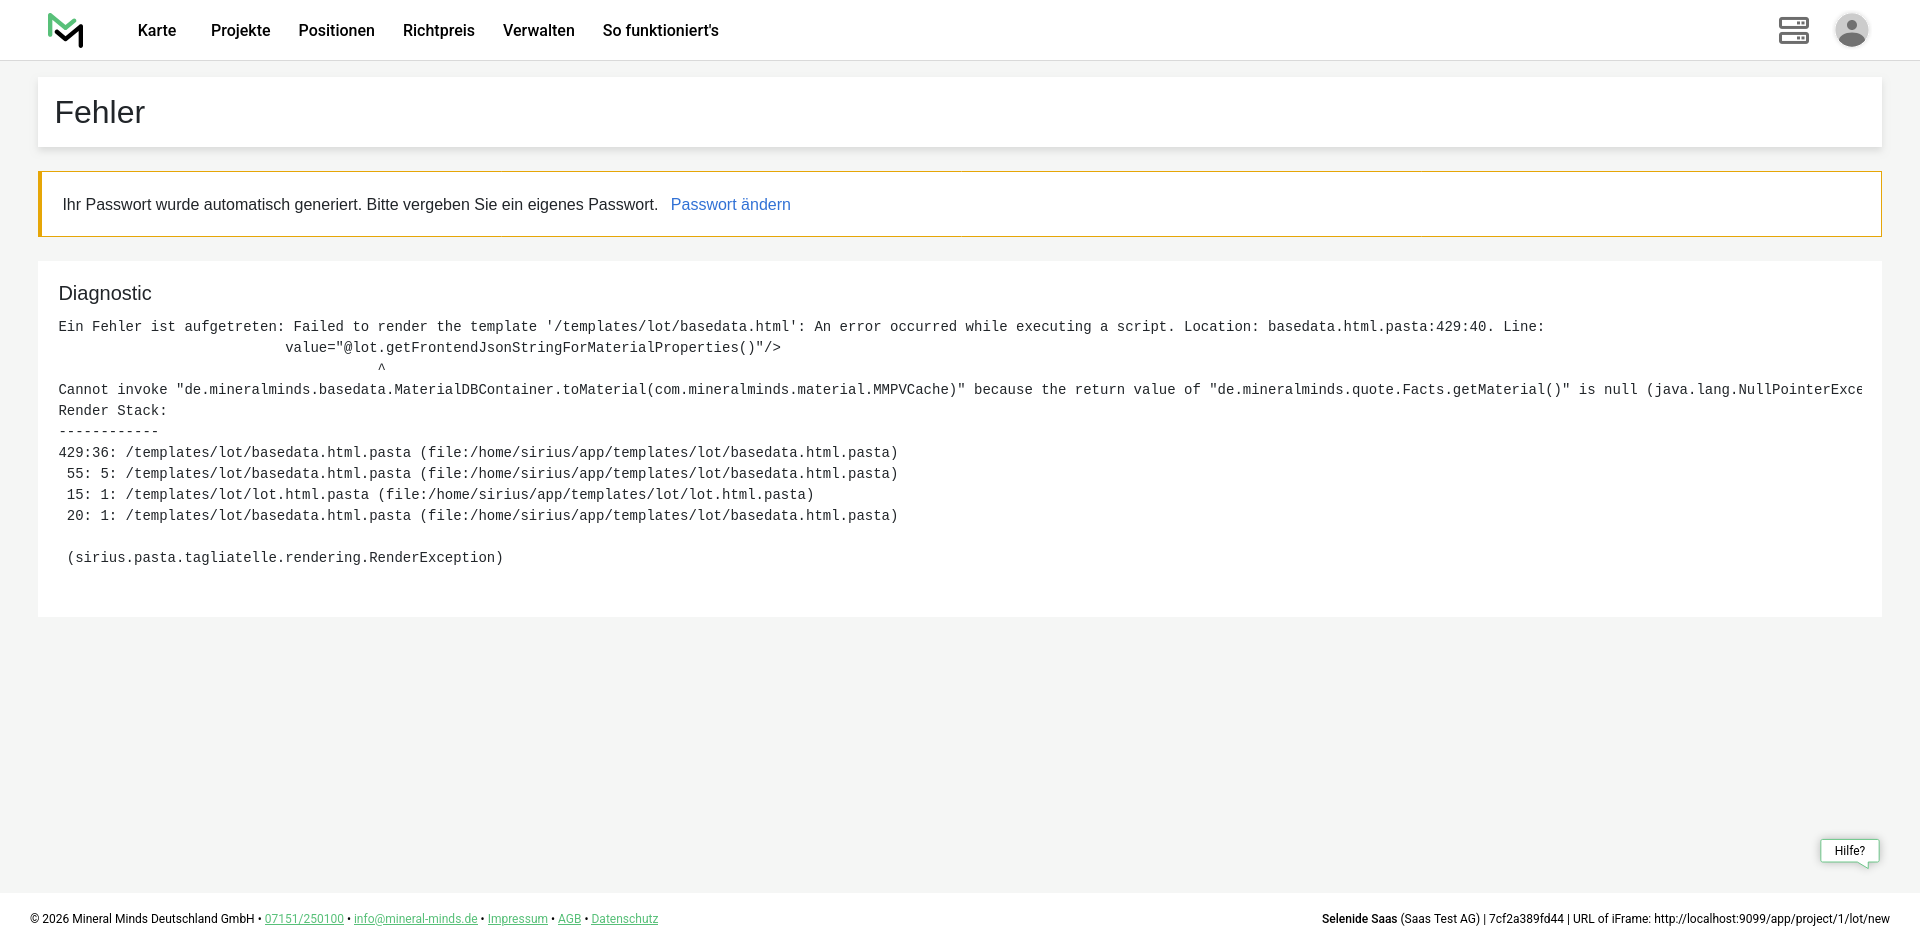The width and height of the screenshot is (1920, 943).
Task: Open the Hilfe? chat bubble
Action: coord(1849,851)
